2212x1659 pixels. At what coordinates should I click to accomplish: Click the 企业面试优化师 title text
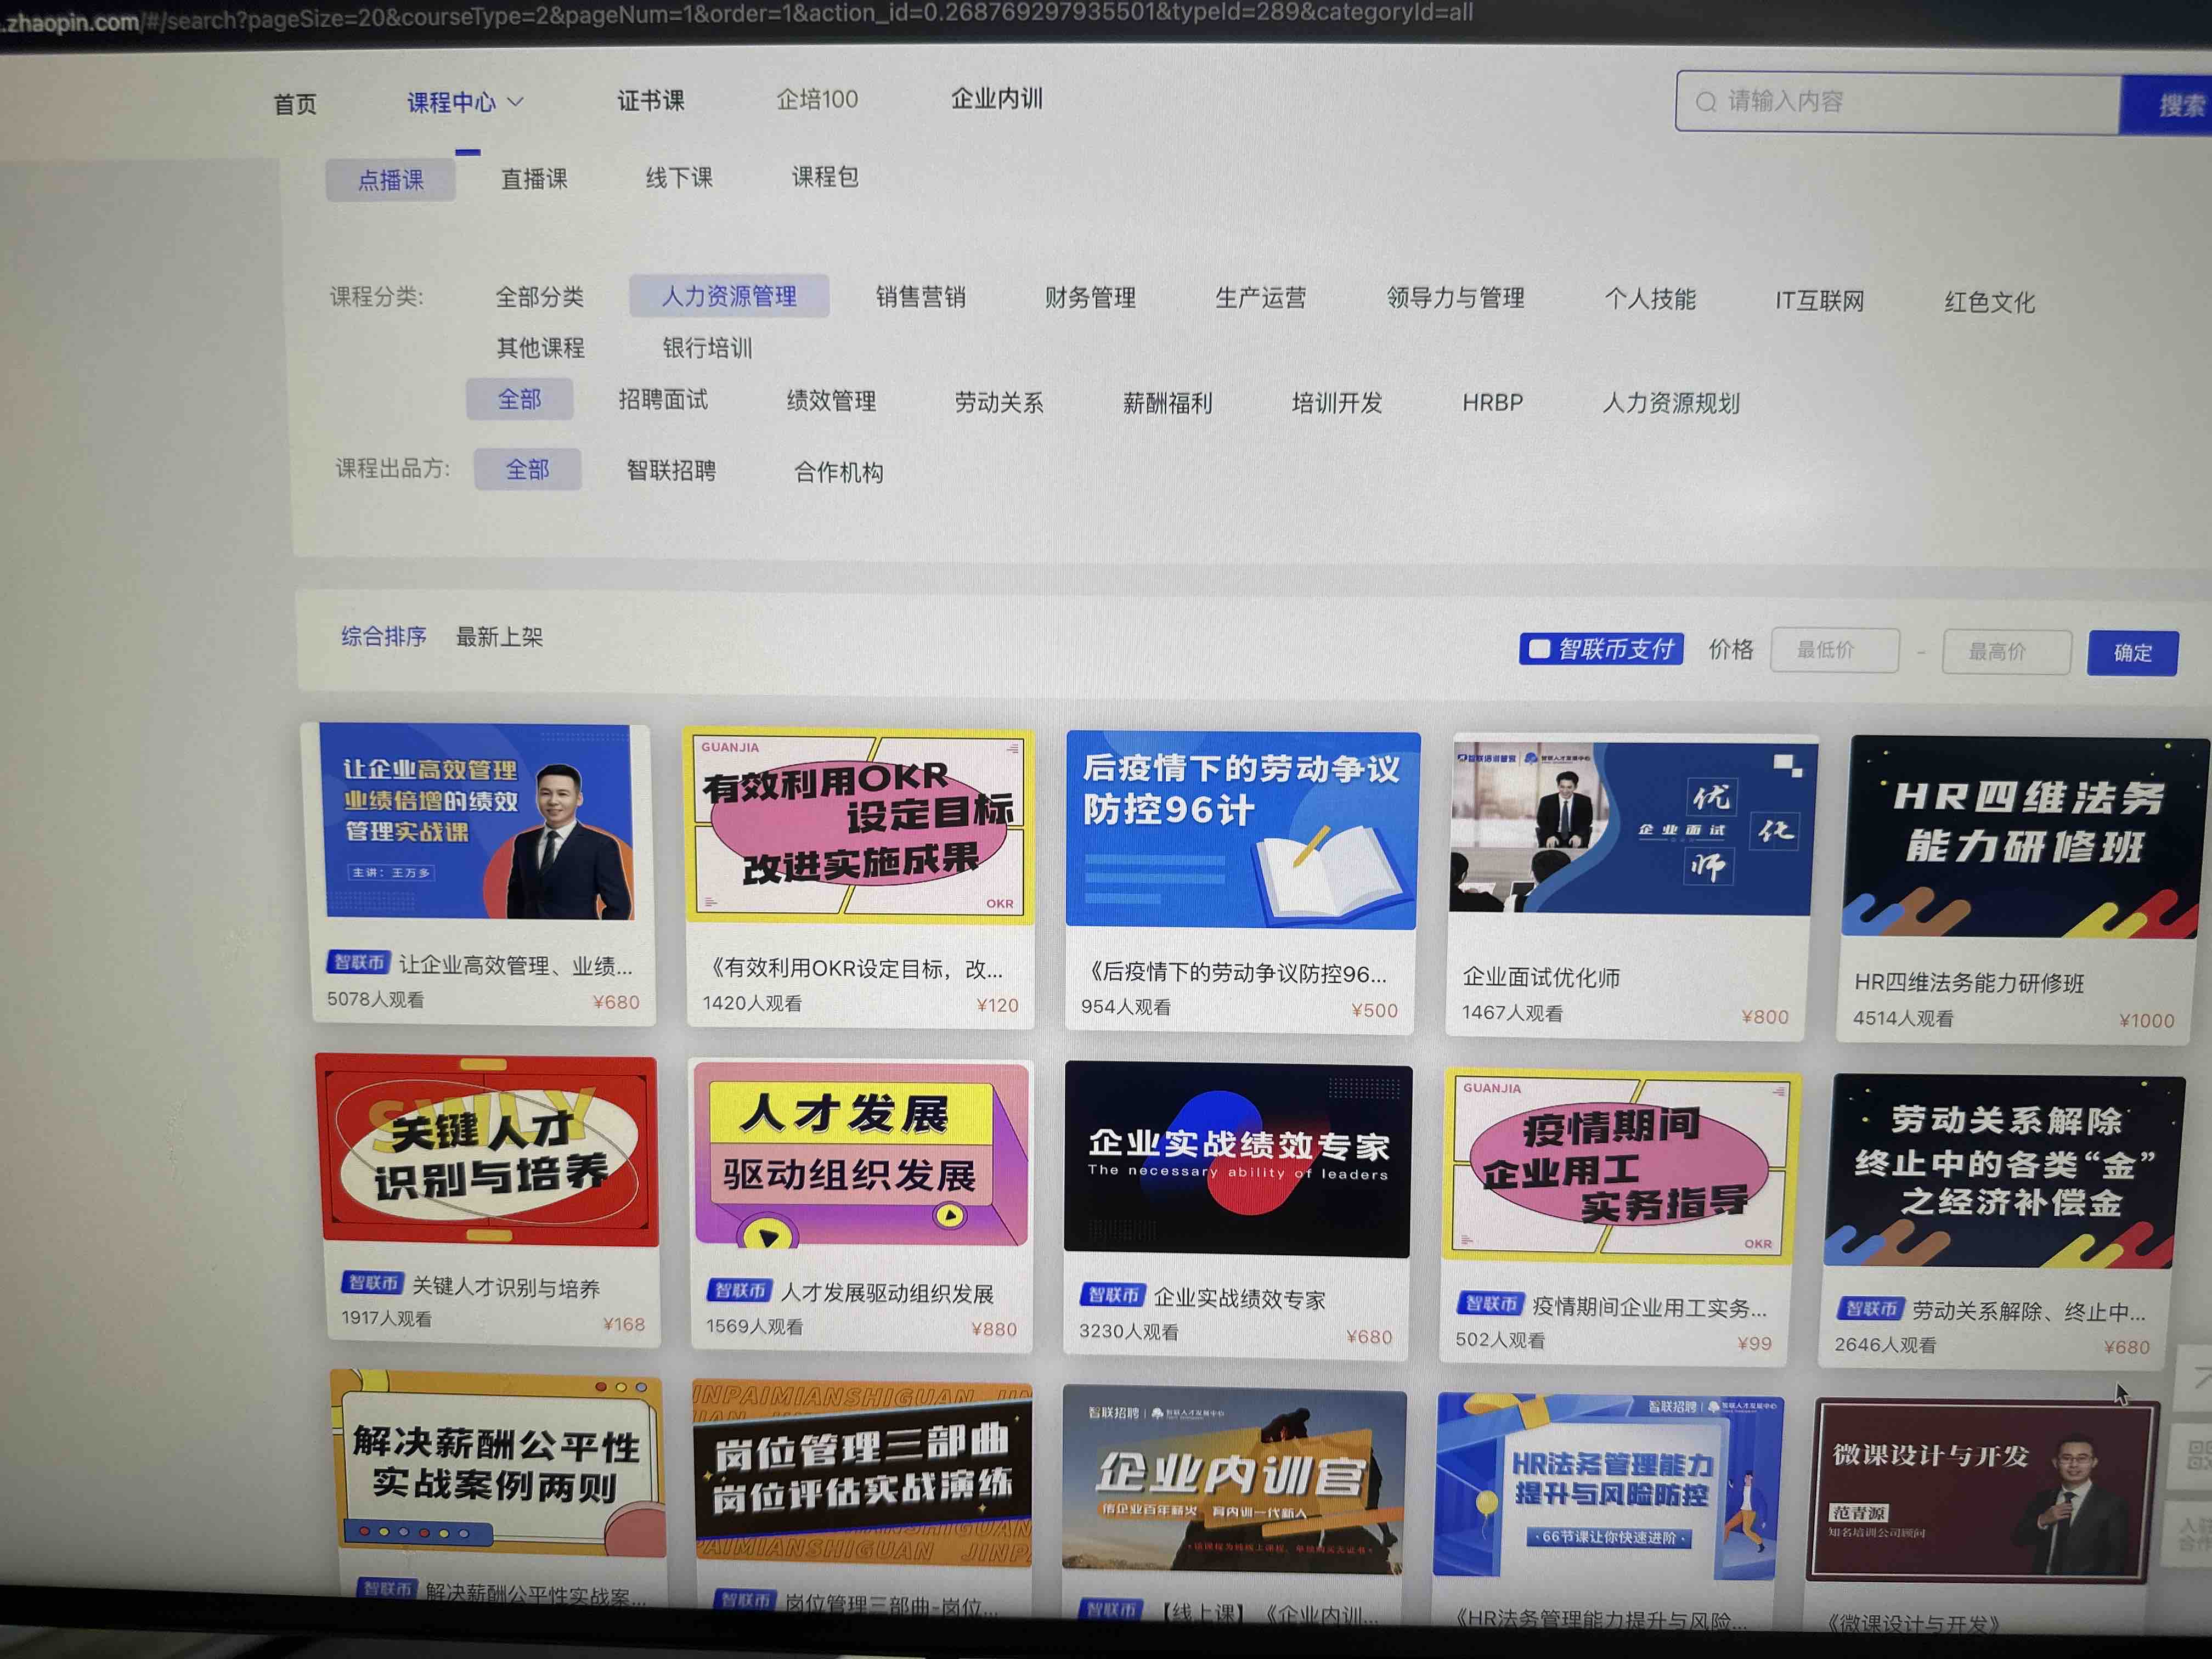(x=1541, y=978)
